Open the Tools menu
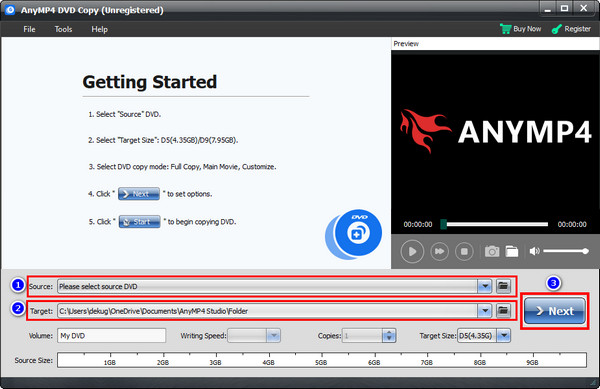The width and height of the screenshot is (600, 389). pos(63,29)
